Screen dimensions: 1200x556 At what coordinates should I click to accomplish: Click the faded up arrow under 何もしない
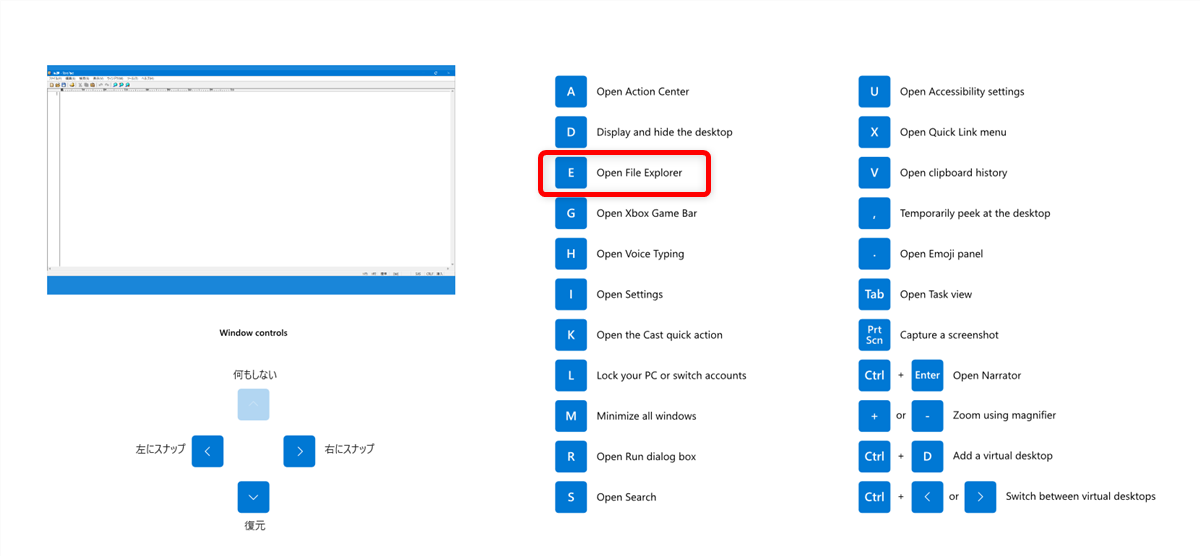pos(253,404)
